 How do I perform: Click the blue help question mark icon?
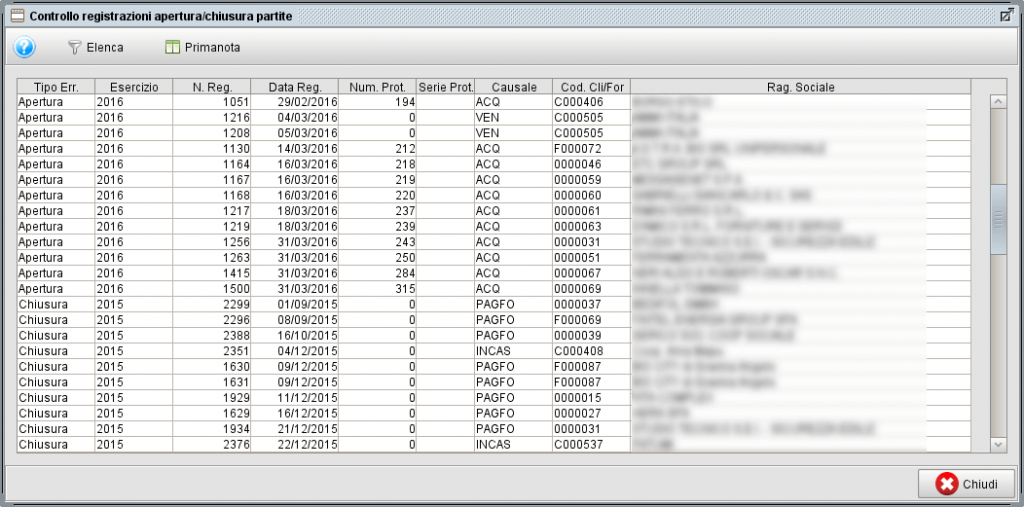(25, 47)
